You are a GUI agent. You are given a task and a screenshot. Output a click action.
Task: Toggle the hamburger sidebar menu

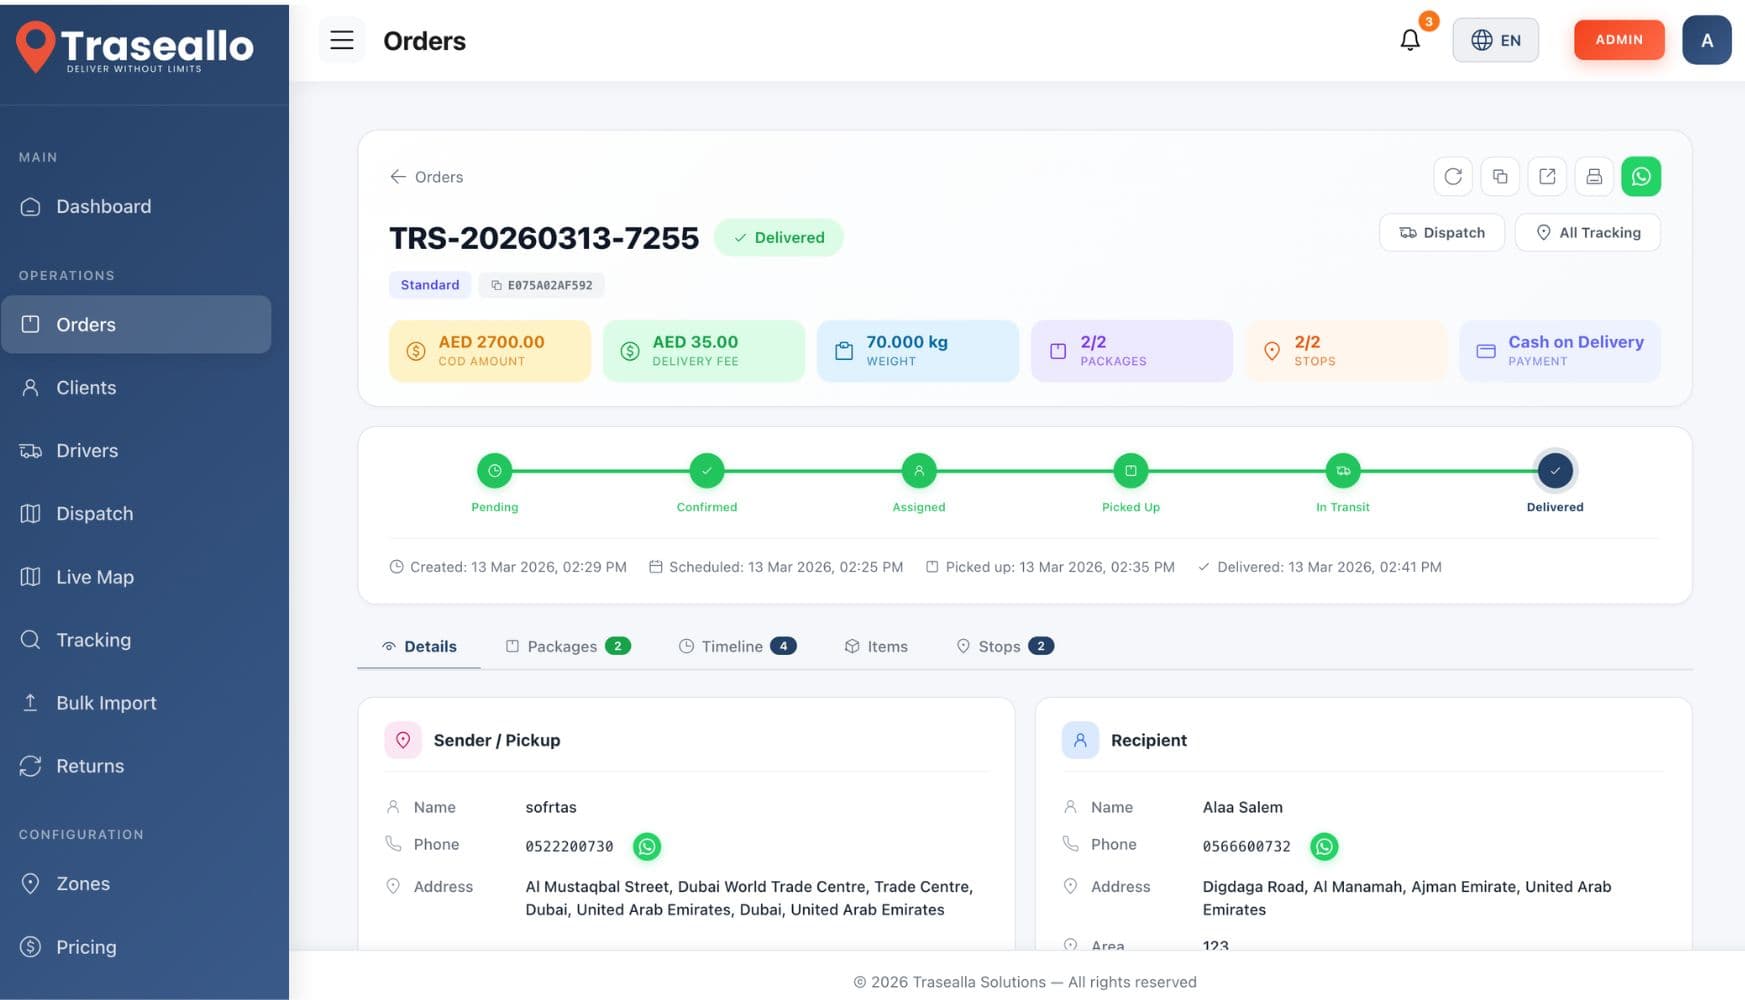pos(342,40)
